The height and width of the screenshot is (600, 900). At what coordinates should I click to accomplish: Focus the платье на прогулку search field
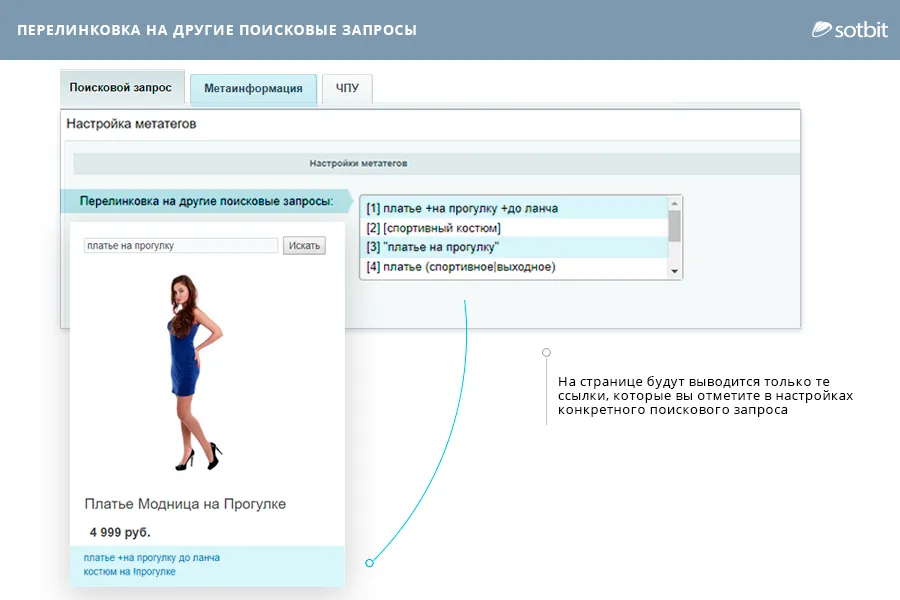pyautogui.click(x=181, y=246)
